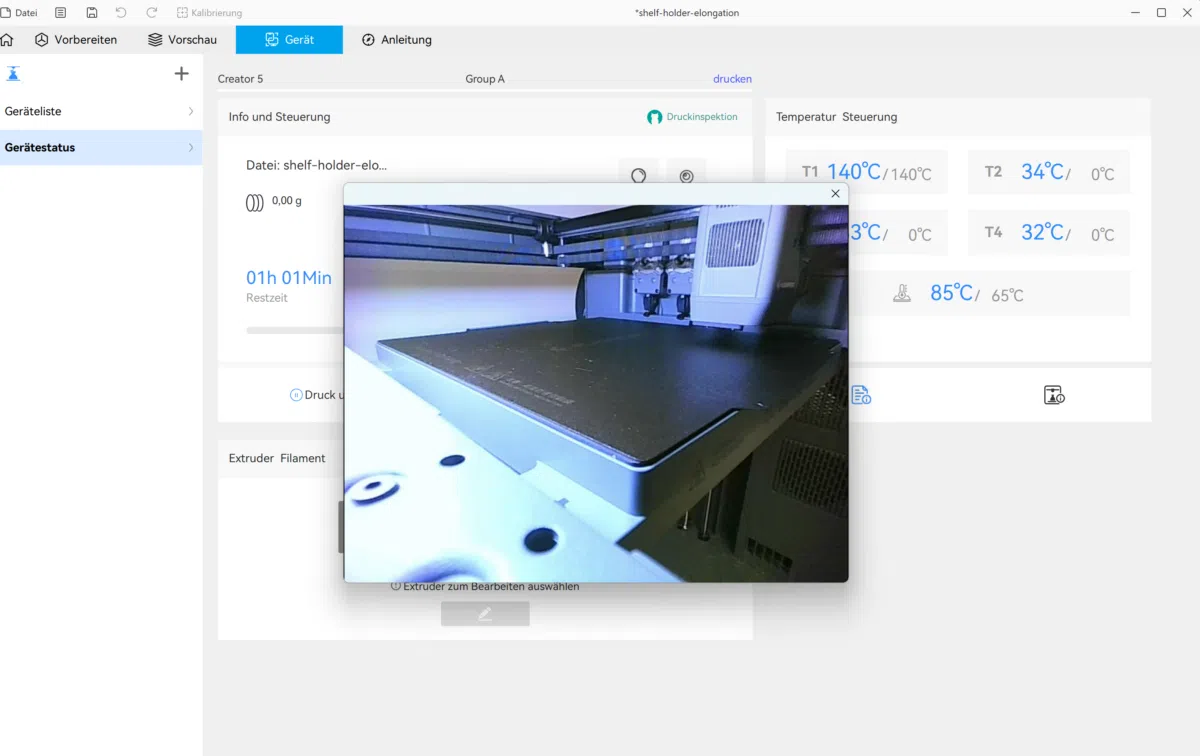
Task: Set the T2 nozzle temperature 34°C
Action: tap(1049, 172)
